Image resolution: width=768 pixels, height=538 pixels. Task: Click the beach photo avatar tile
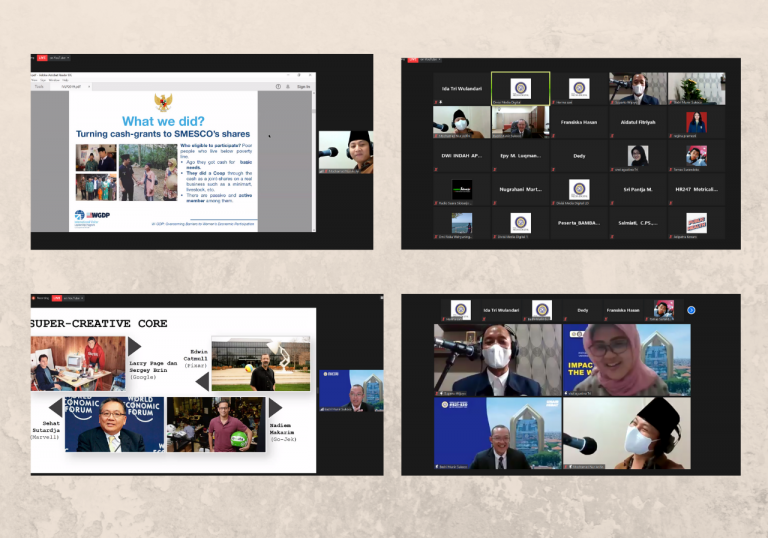[461, 223]
